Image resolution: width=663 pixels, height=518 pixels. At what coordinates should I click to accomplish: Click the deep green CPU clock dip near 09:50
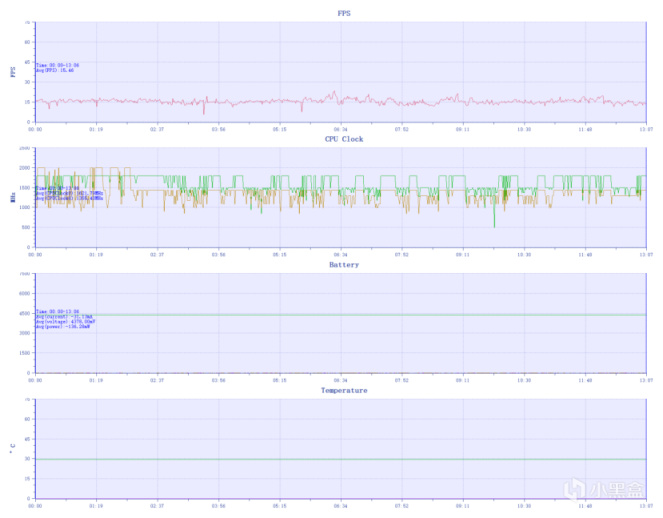tap(494, 214)
